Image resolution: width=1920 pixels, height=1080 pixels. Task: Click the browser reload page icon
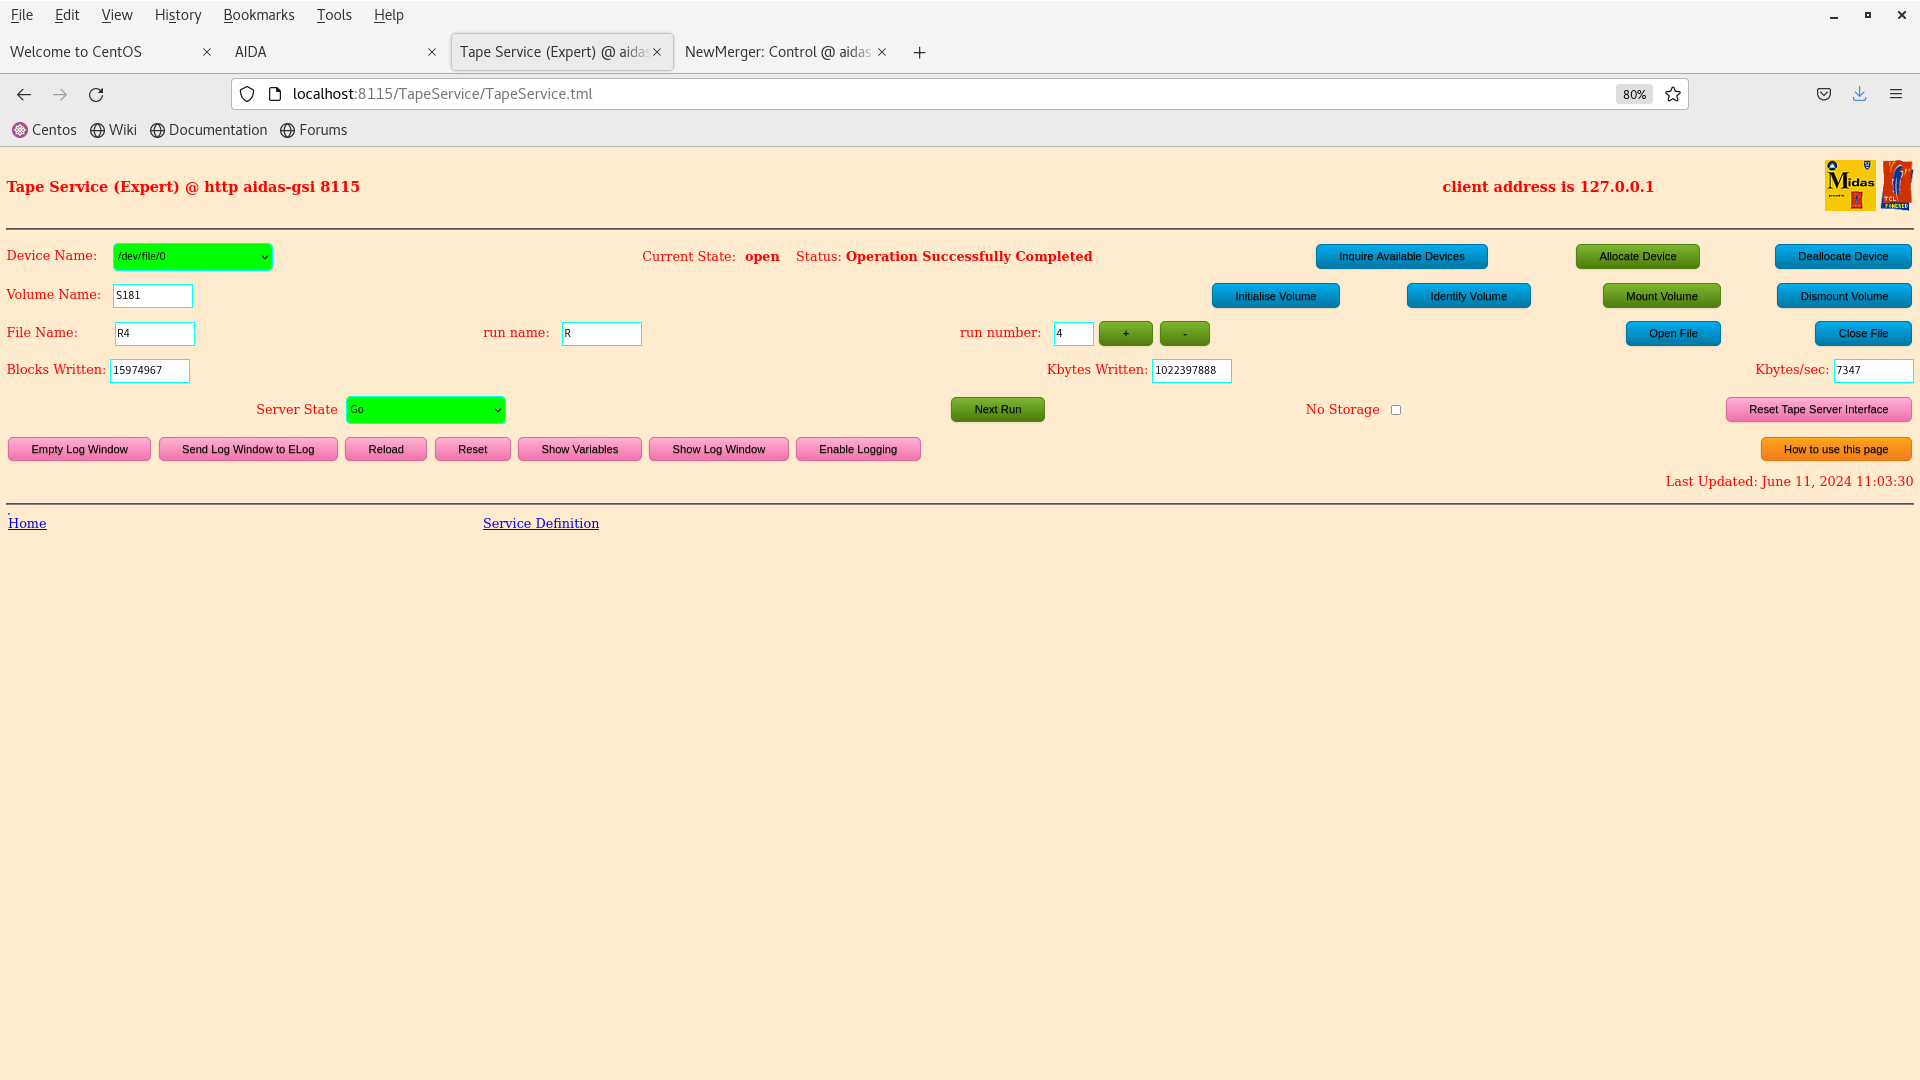[96, 94]
